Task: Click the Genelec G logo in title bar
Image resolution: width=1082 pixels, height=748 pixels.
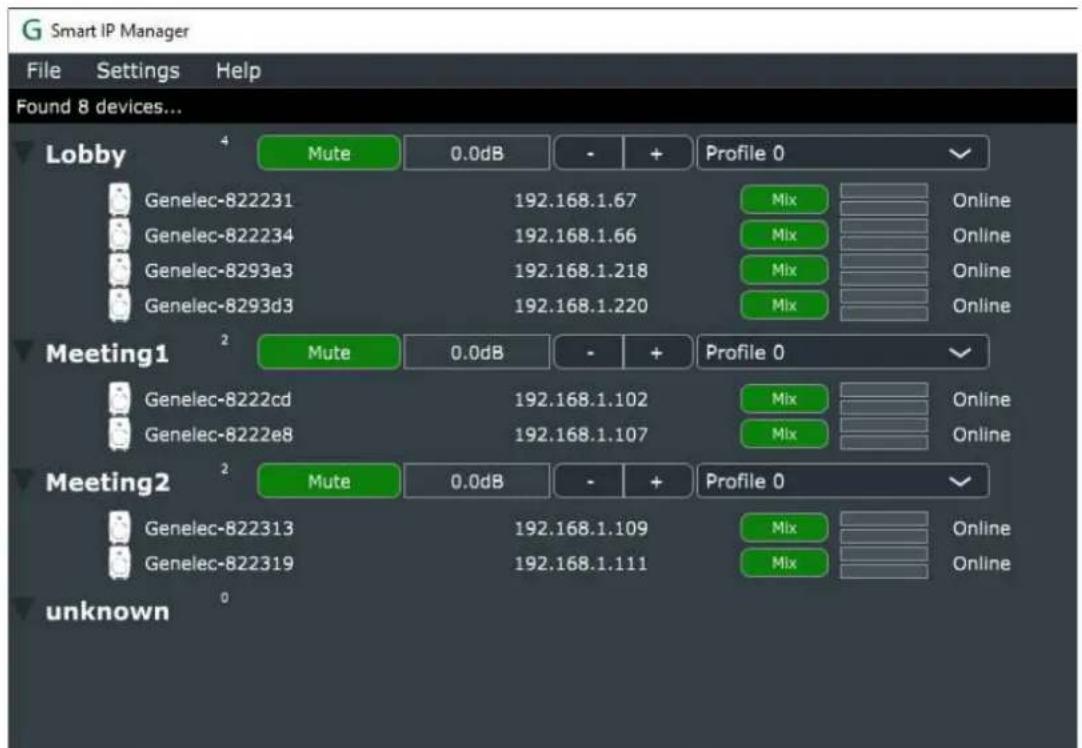Action: click(32, 30)
